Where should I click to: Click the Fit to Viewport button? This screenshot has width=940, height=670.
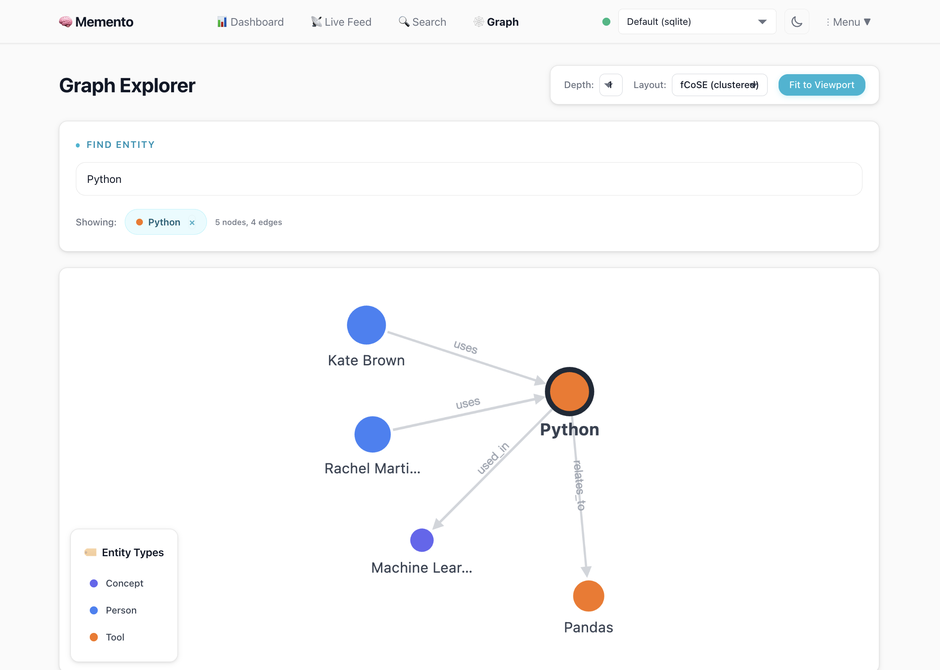coord(821,85)
